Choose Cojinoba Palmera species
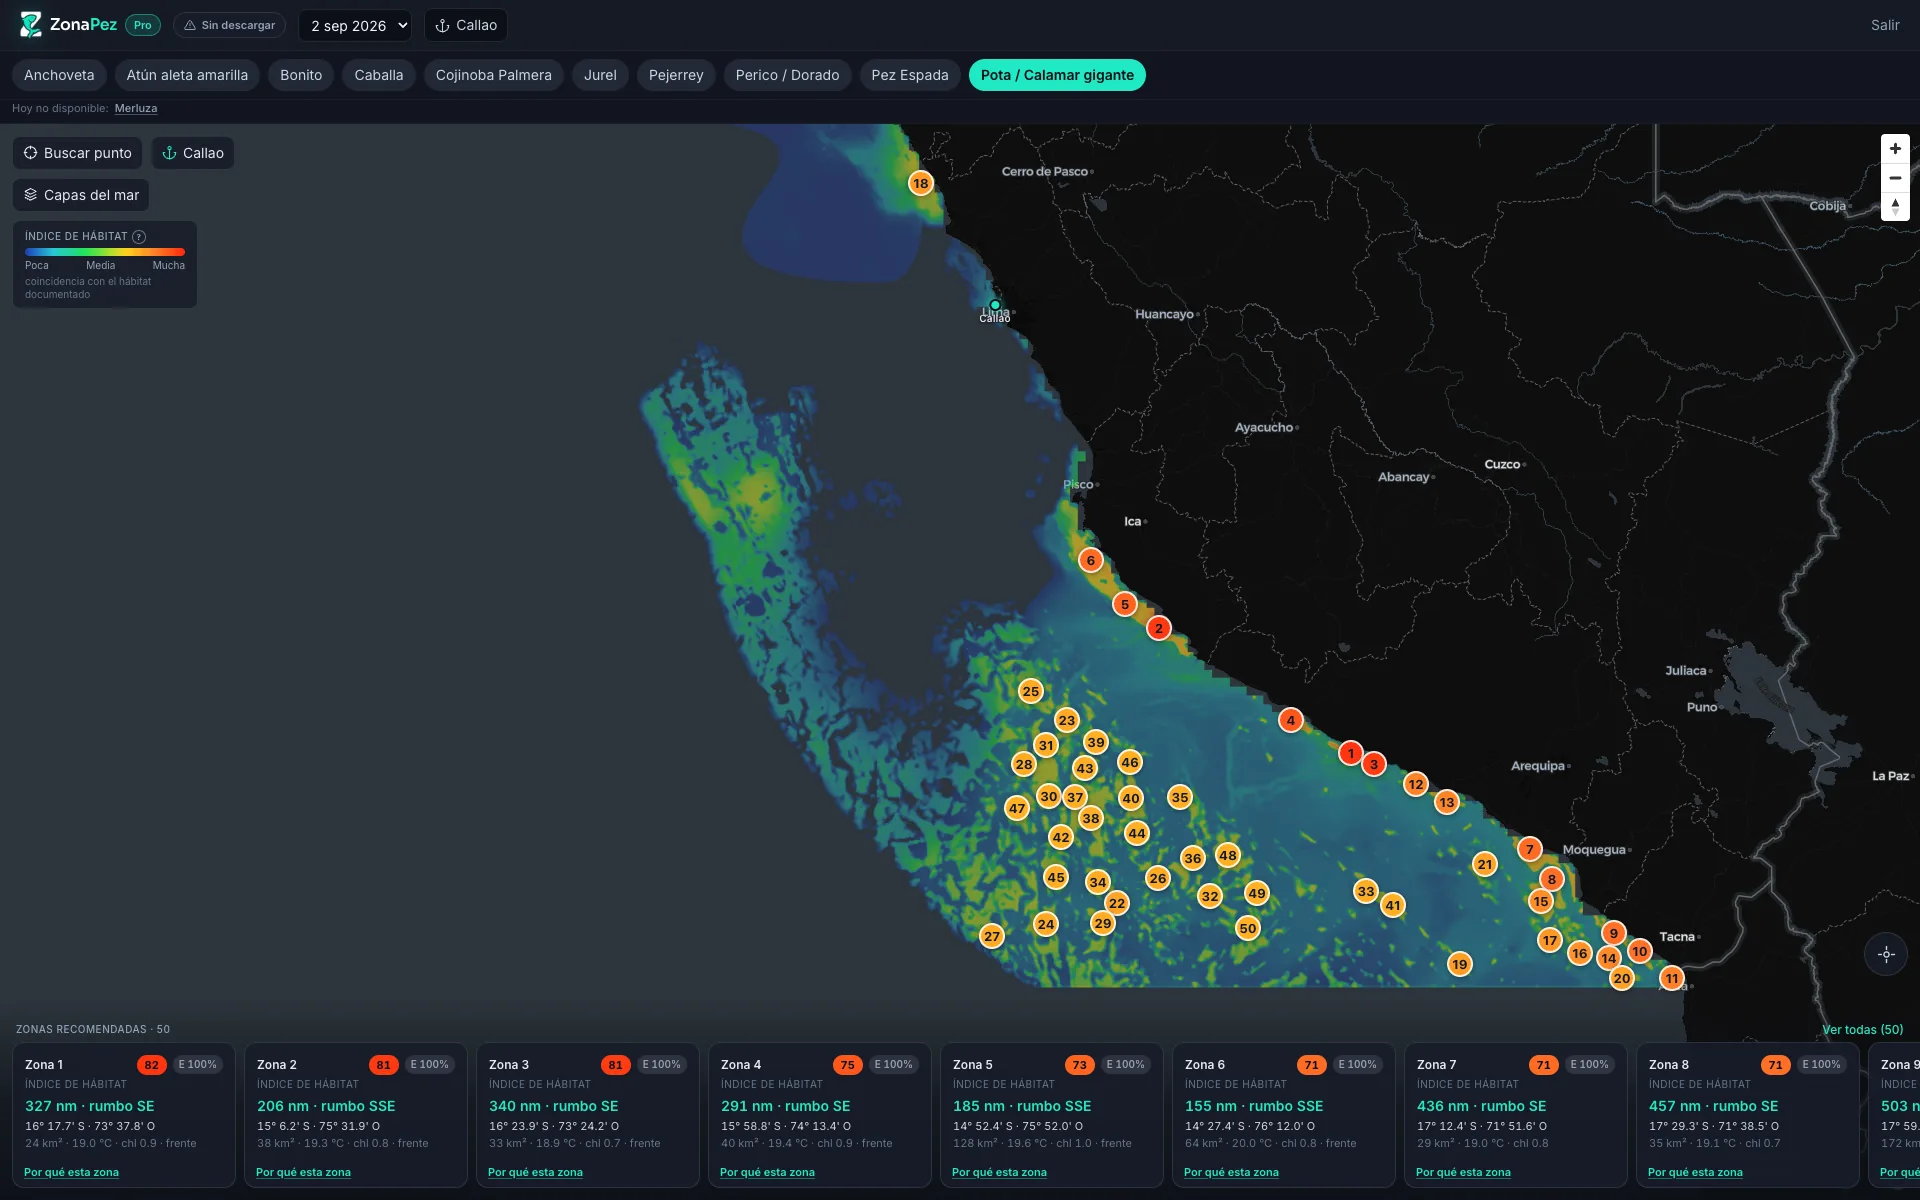The width and height of the screenshot is (1920, 1200). click(x=494, y=75)
